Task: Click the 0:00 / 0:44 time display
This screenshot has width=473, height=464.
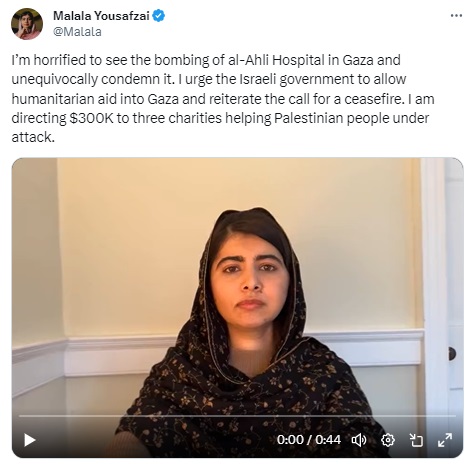Action: (309, 440)
